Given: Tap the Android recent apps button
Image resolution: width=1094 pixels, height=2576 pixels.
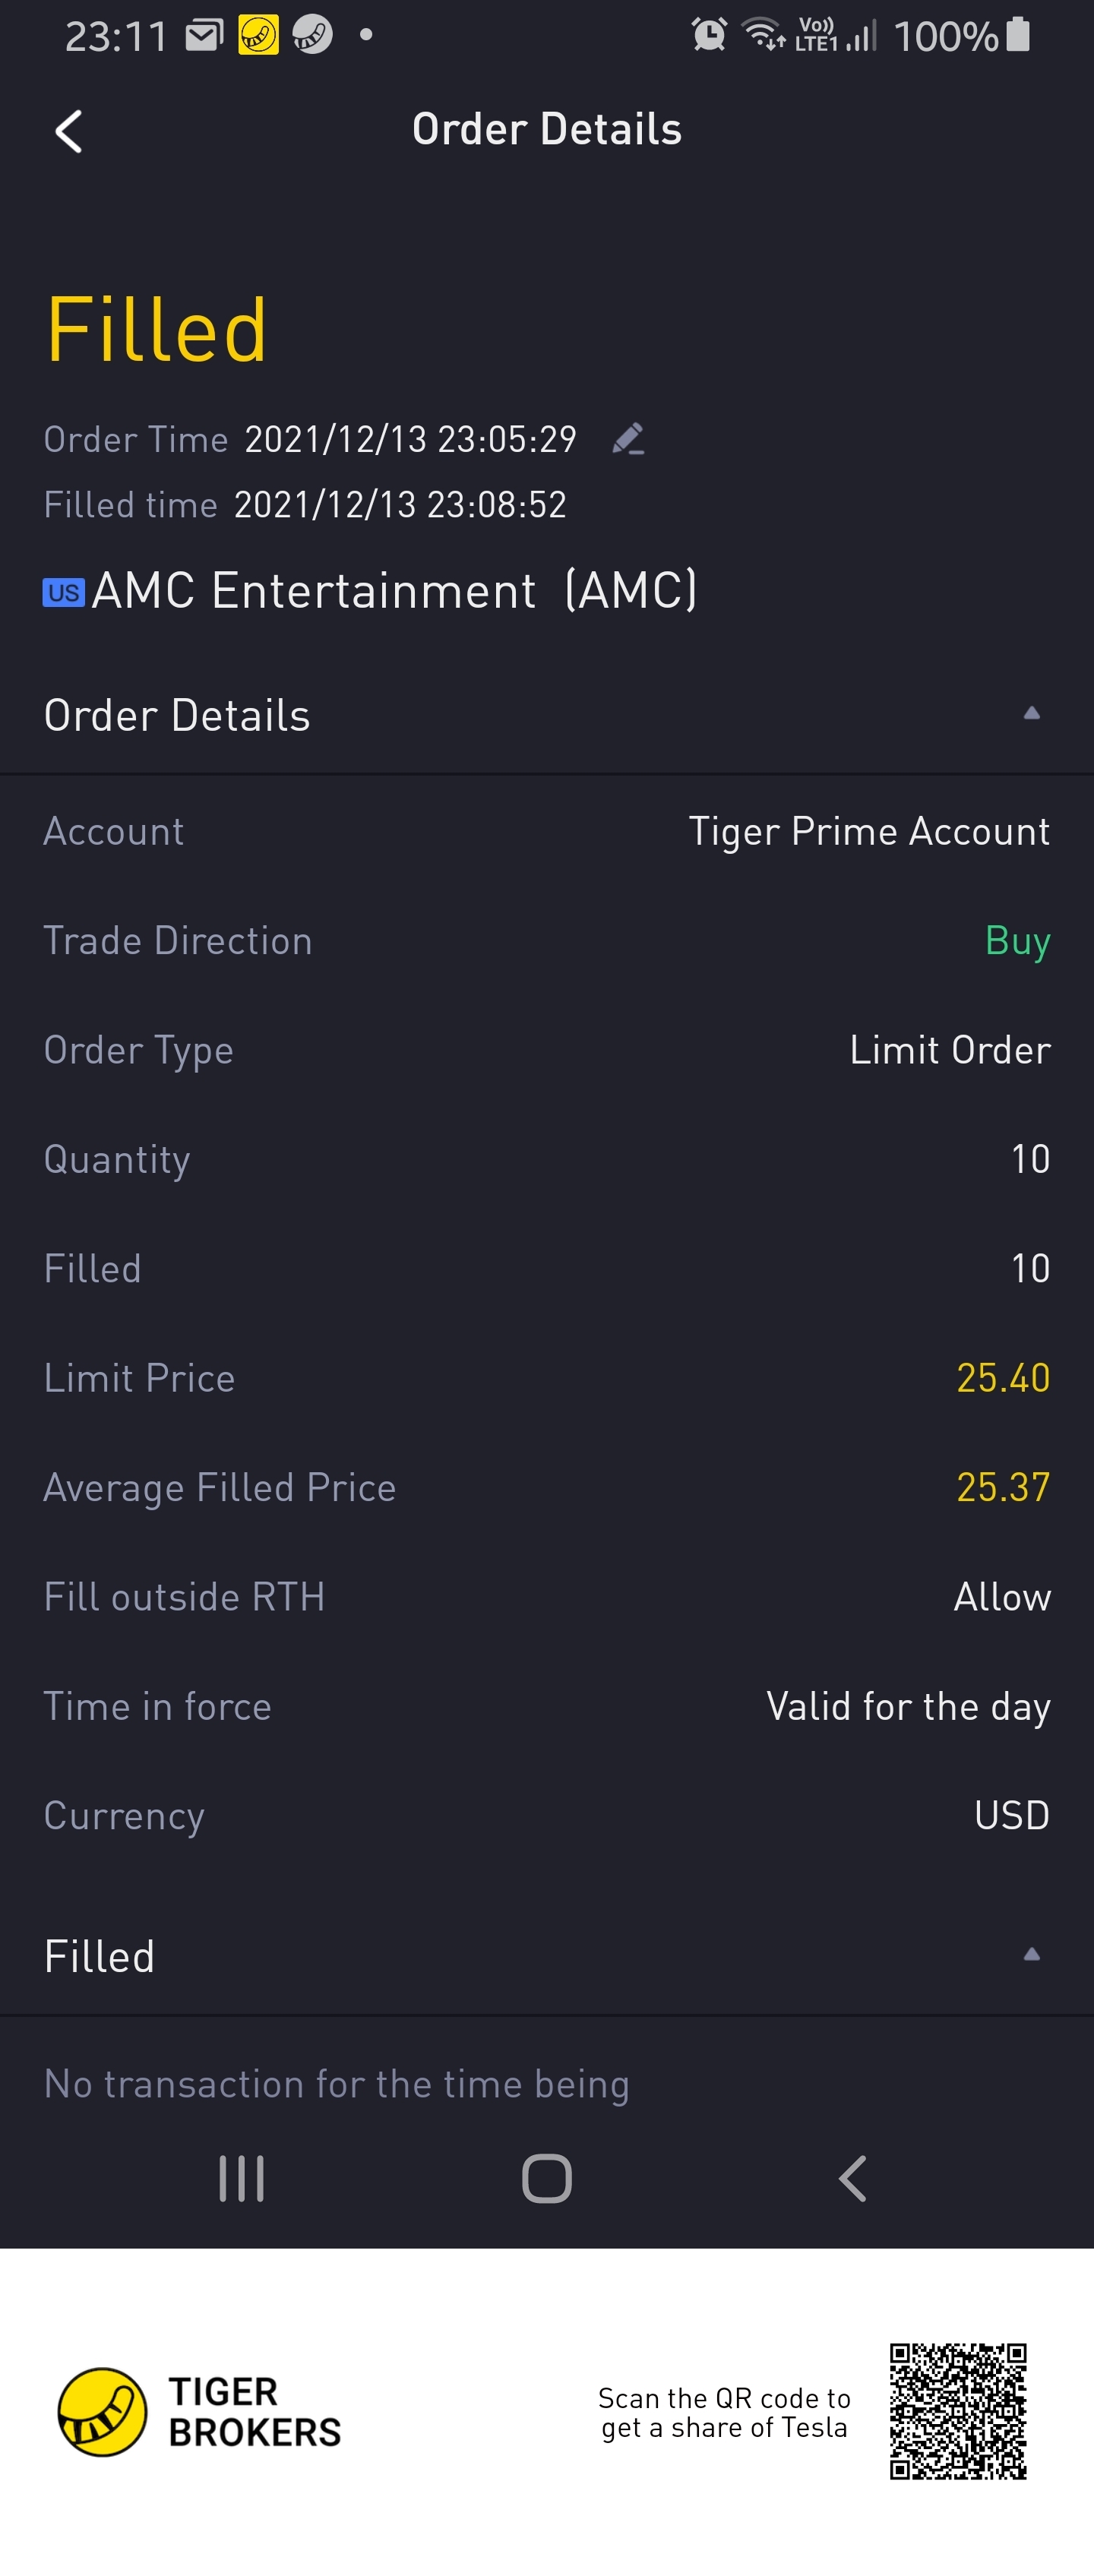Looking at the screenshot, I should point(241,2178).
